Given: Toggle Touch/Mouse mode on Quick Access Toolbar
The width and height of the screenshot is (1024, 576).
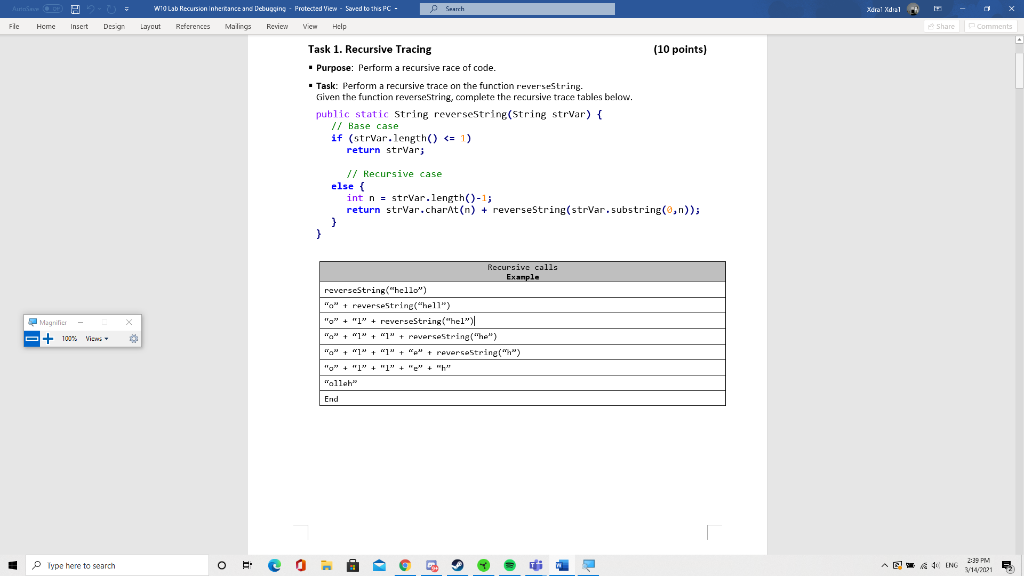Looking at the screenshot, I should (x=128, y=9).
